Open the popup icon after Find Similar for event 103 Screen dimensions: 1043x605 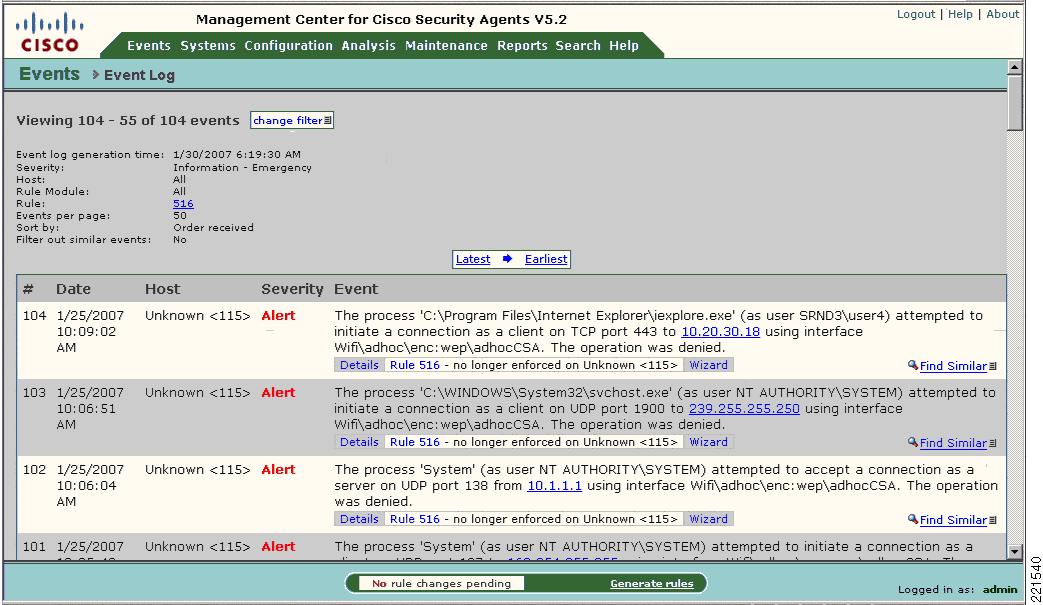coord(993,443)
